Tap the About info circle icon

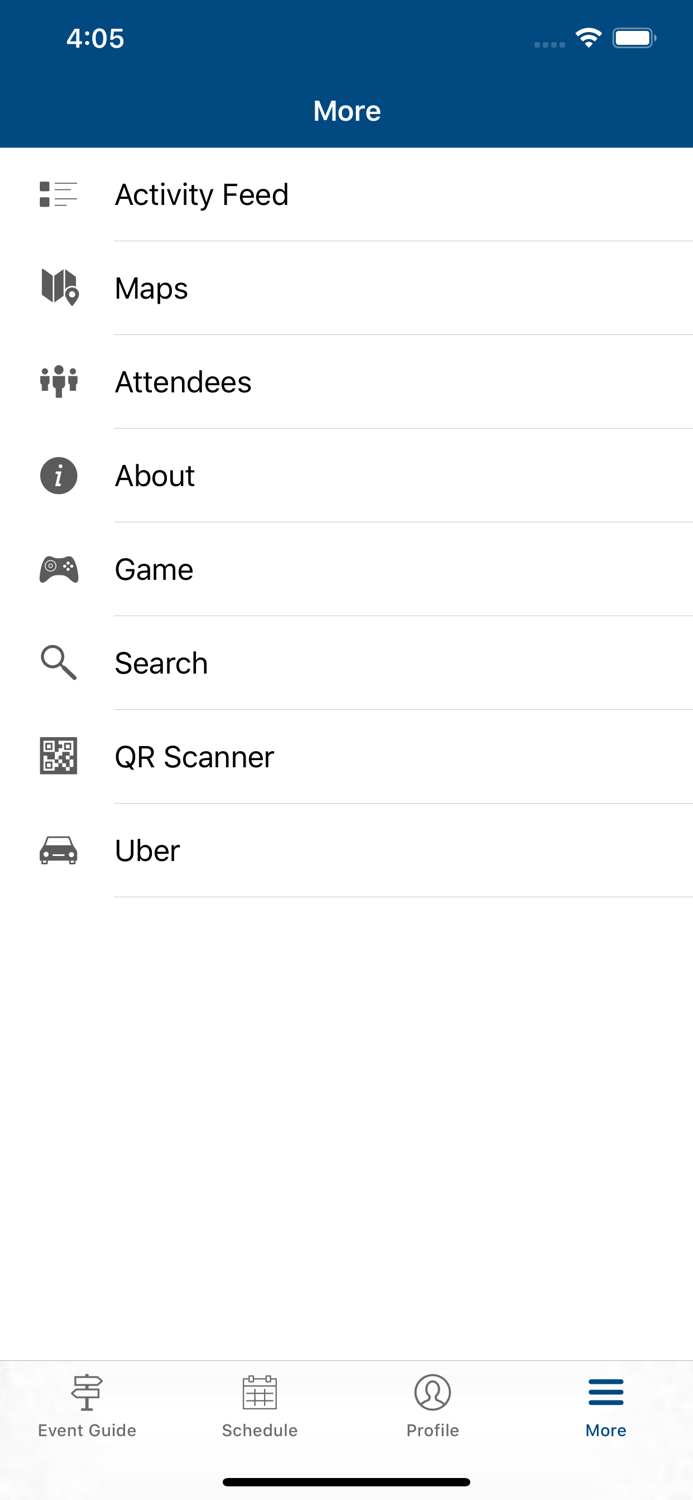pyautogui.click(x=59, y=476)
